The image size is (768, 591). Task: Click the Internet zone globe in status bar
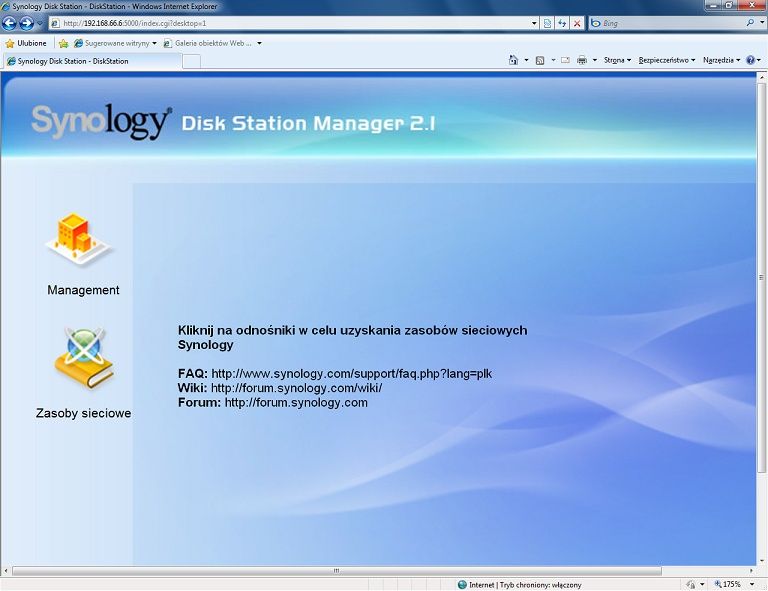tap(462, 585)
